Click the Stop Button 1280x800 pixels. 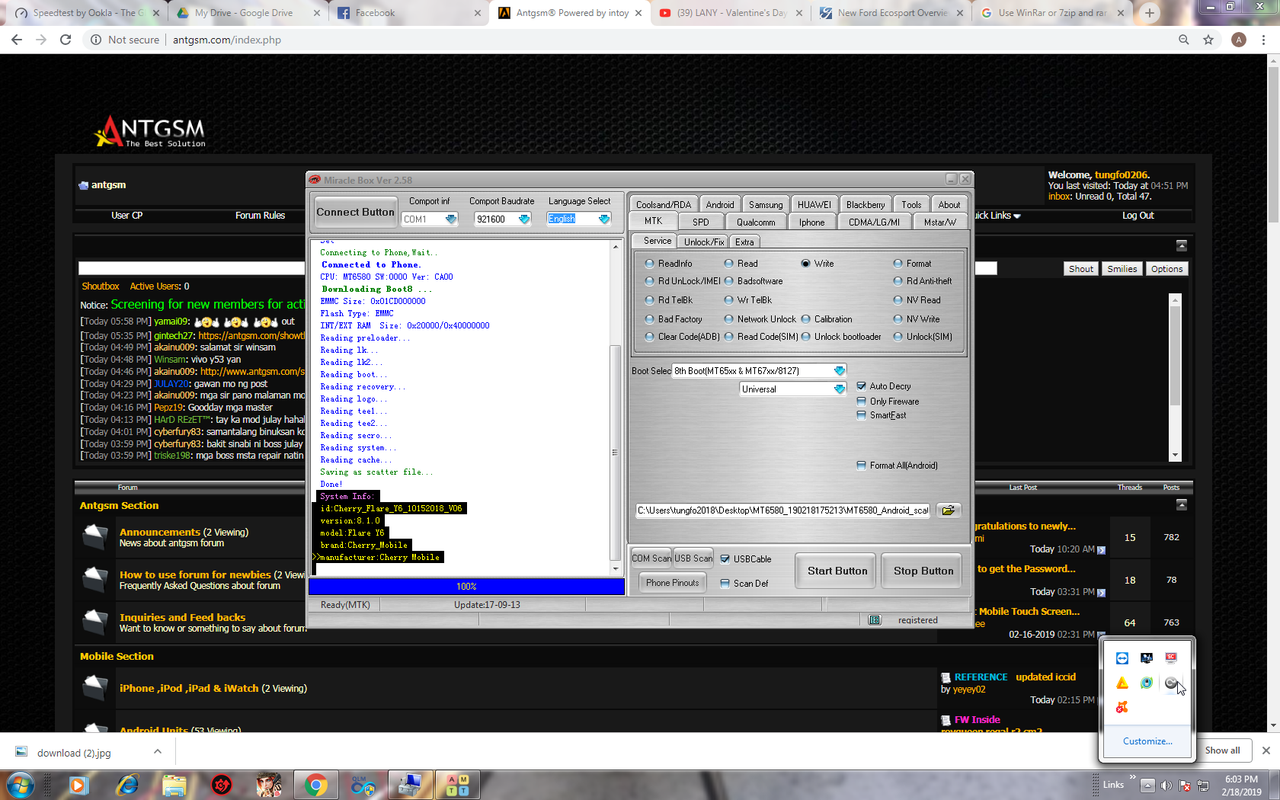click(923, 571)
